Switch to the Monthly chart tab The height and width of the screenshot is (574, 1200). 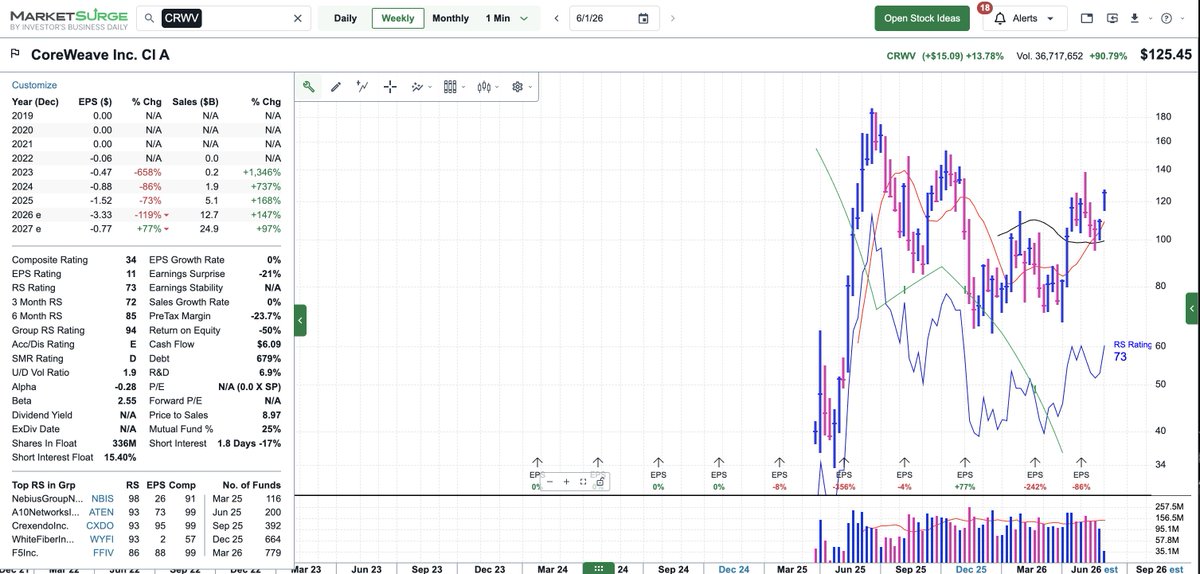click(450, 18)
